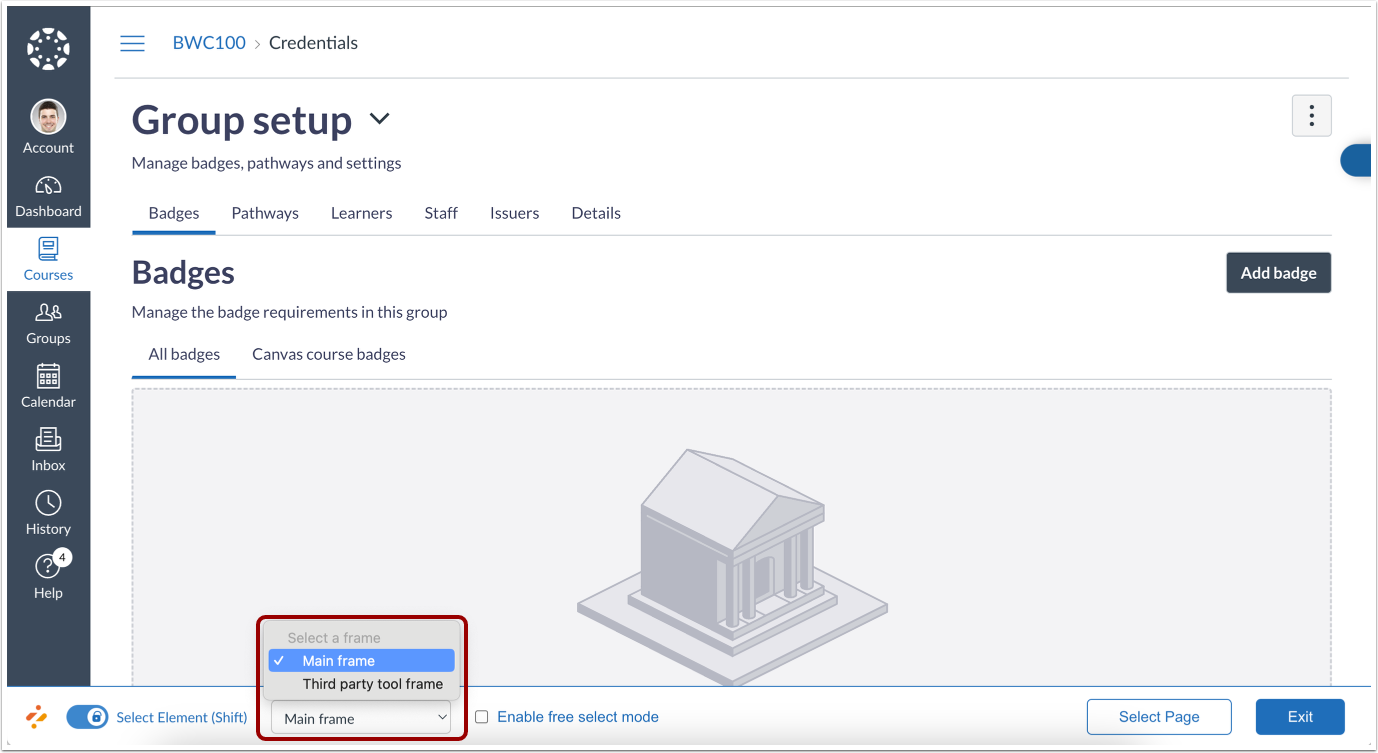
Task: Toggle Select Element (Shift) switch
Action: pos(87,717)
